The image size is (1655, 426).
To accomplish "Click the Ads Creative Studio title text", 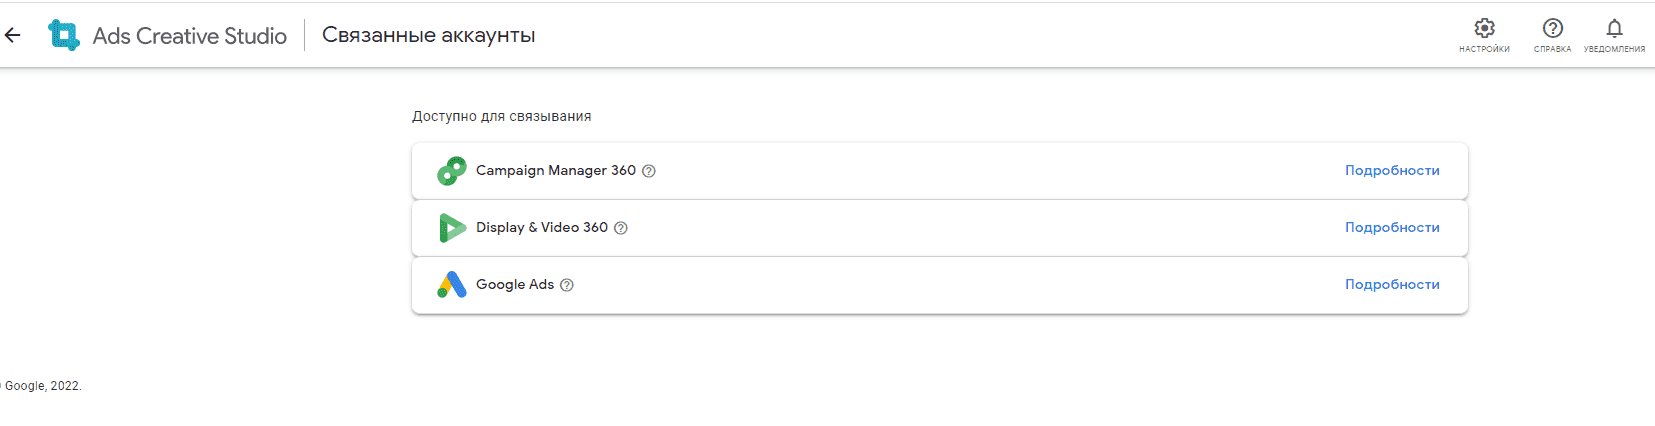I will [190, 36].
